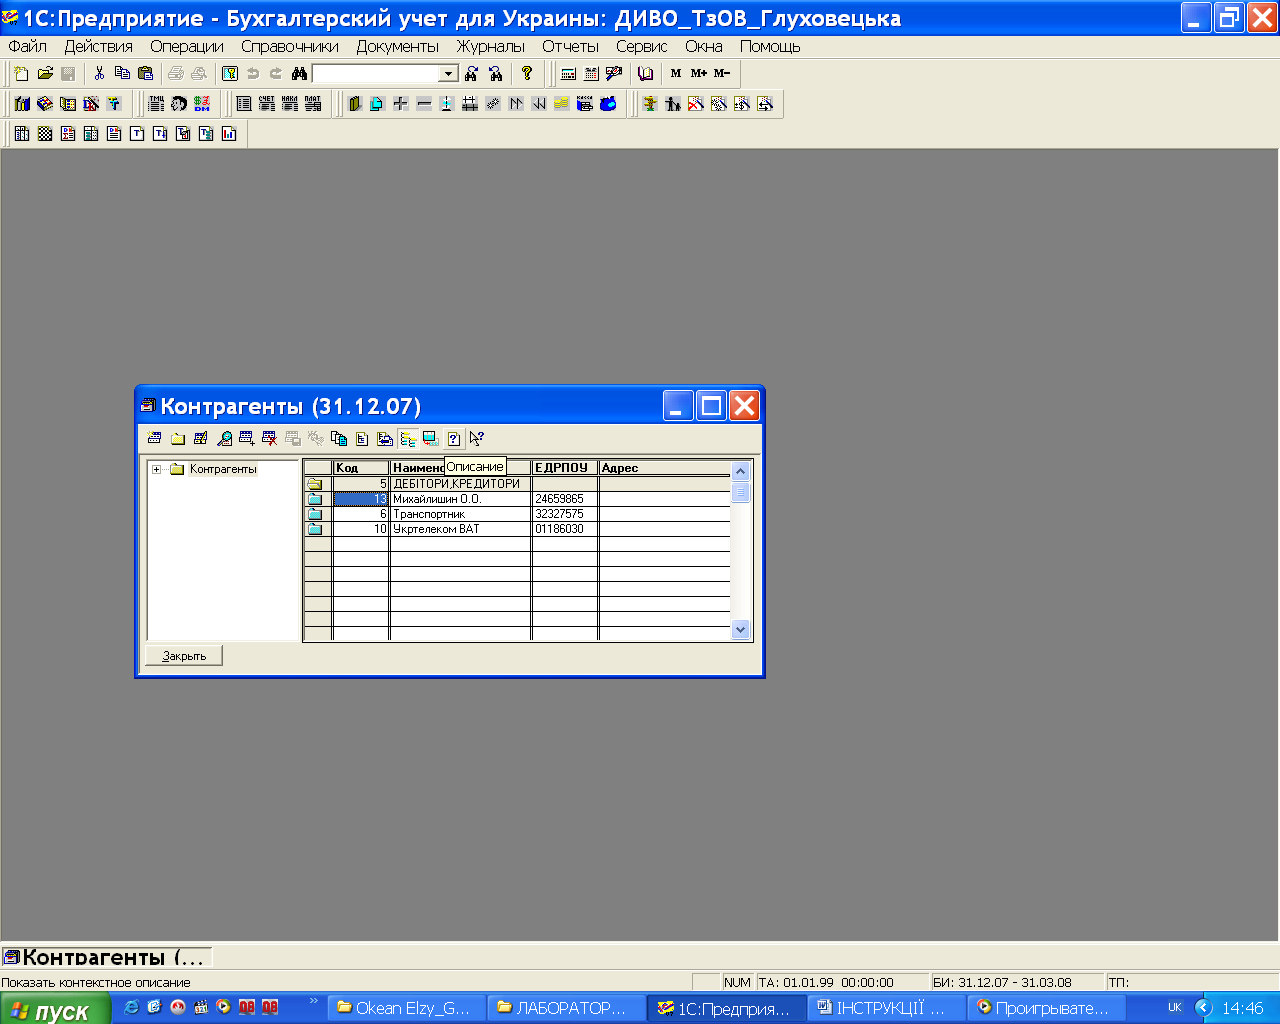Click the Описание help icon in Контрагенты toolbar
The height and width of the screenshot is (1024, 1280).
click(x=453, y=439)
